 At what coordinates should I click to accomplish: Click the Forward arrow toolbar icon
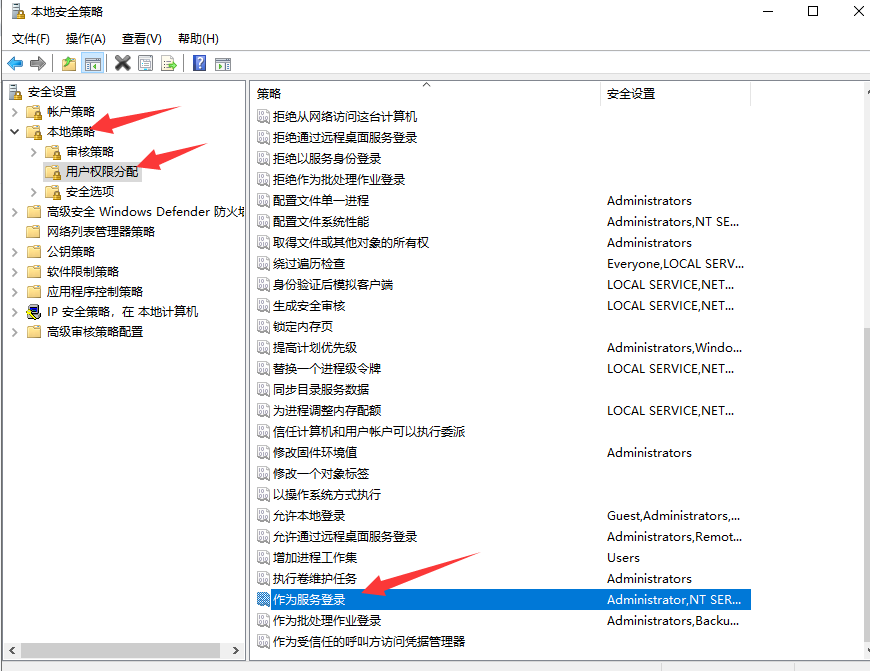pos(38,63)
